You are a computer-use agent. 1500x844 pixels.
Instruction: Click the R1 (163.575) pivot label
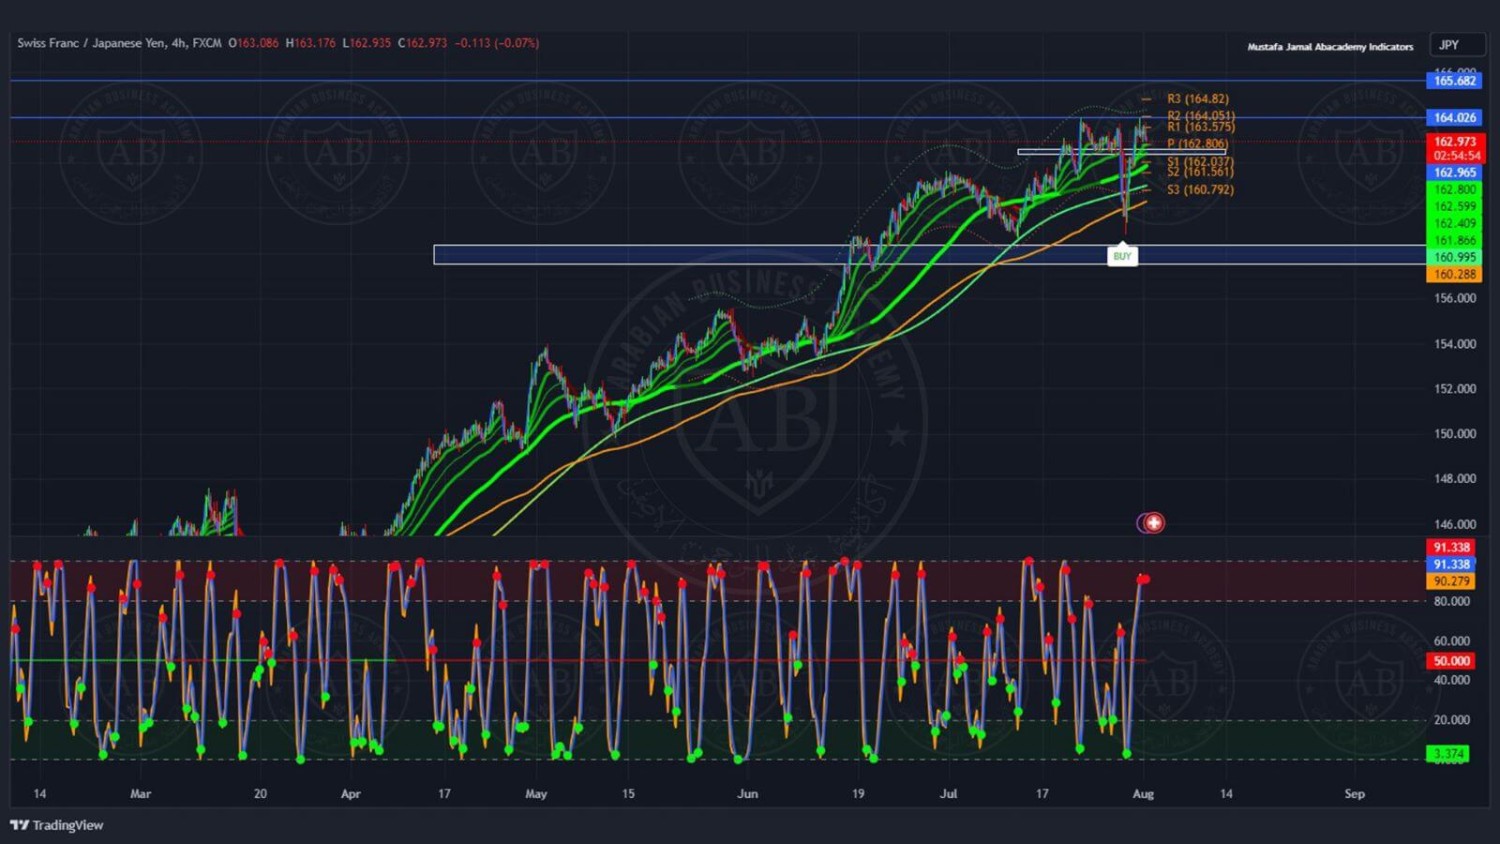(1201, 127)
